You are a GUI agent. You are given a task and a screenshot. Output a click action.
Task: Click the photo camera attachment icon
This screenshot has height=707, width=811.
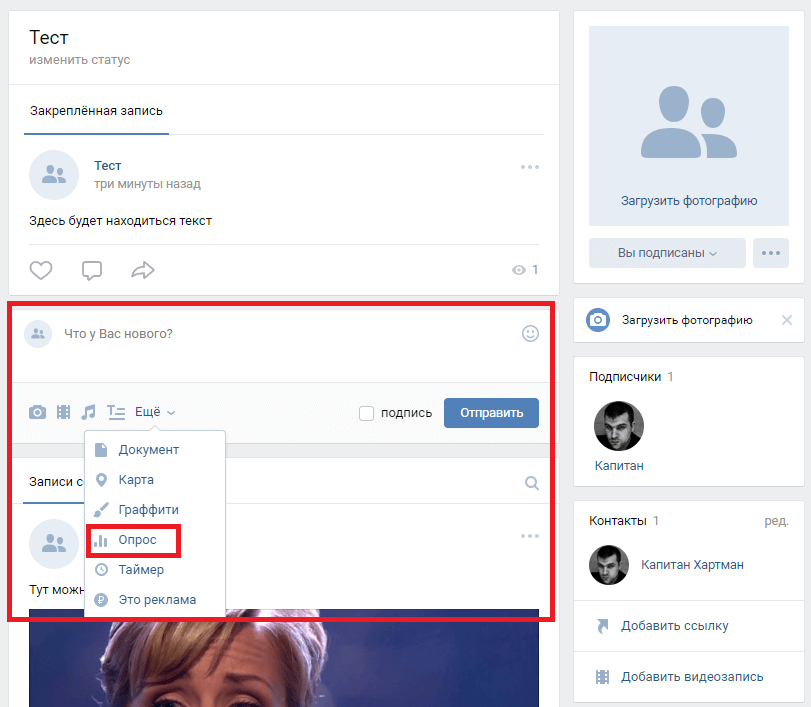click(37, 412)
